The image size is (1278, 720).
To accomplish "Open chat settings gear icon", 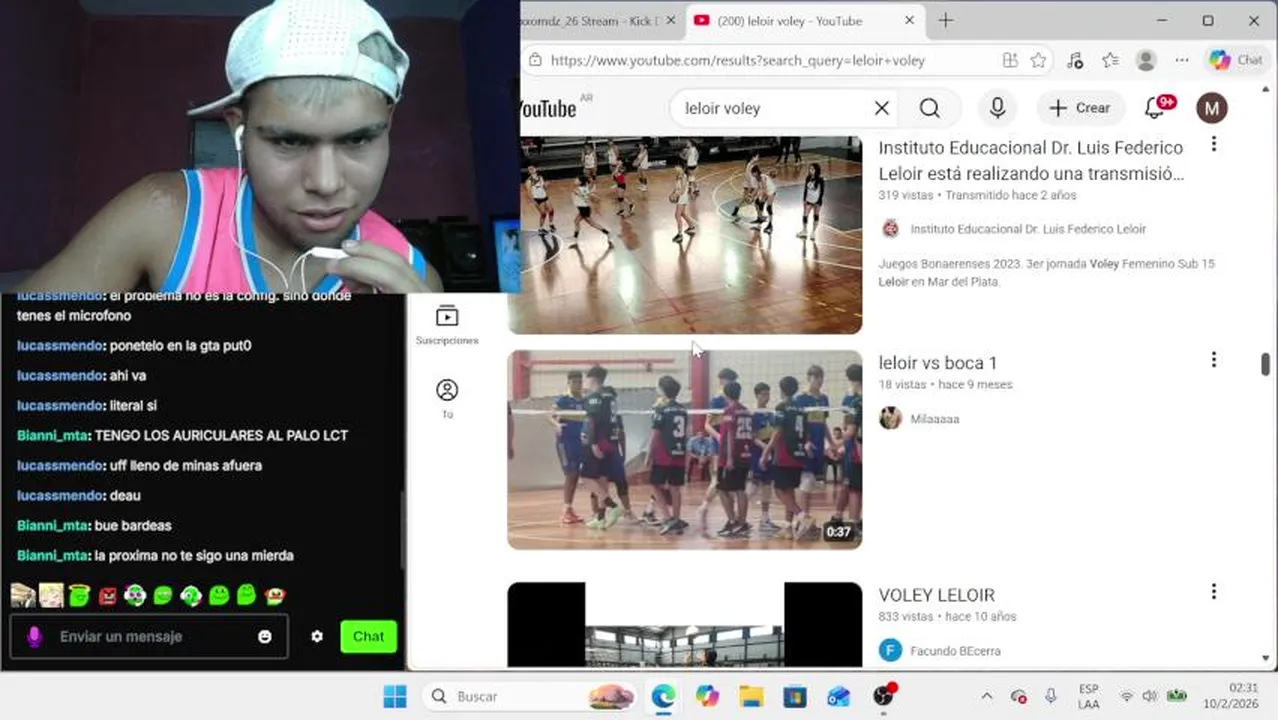I will pyautogui.click(x=317, y=636).
